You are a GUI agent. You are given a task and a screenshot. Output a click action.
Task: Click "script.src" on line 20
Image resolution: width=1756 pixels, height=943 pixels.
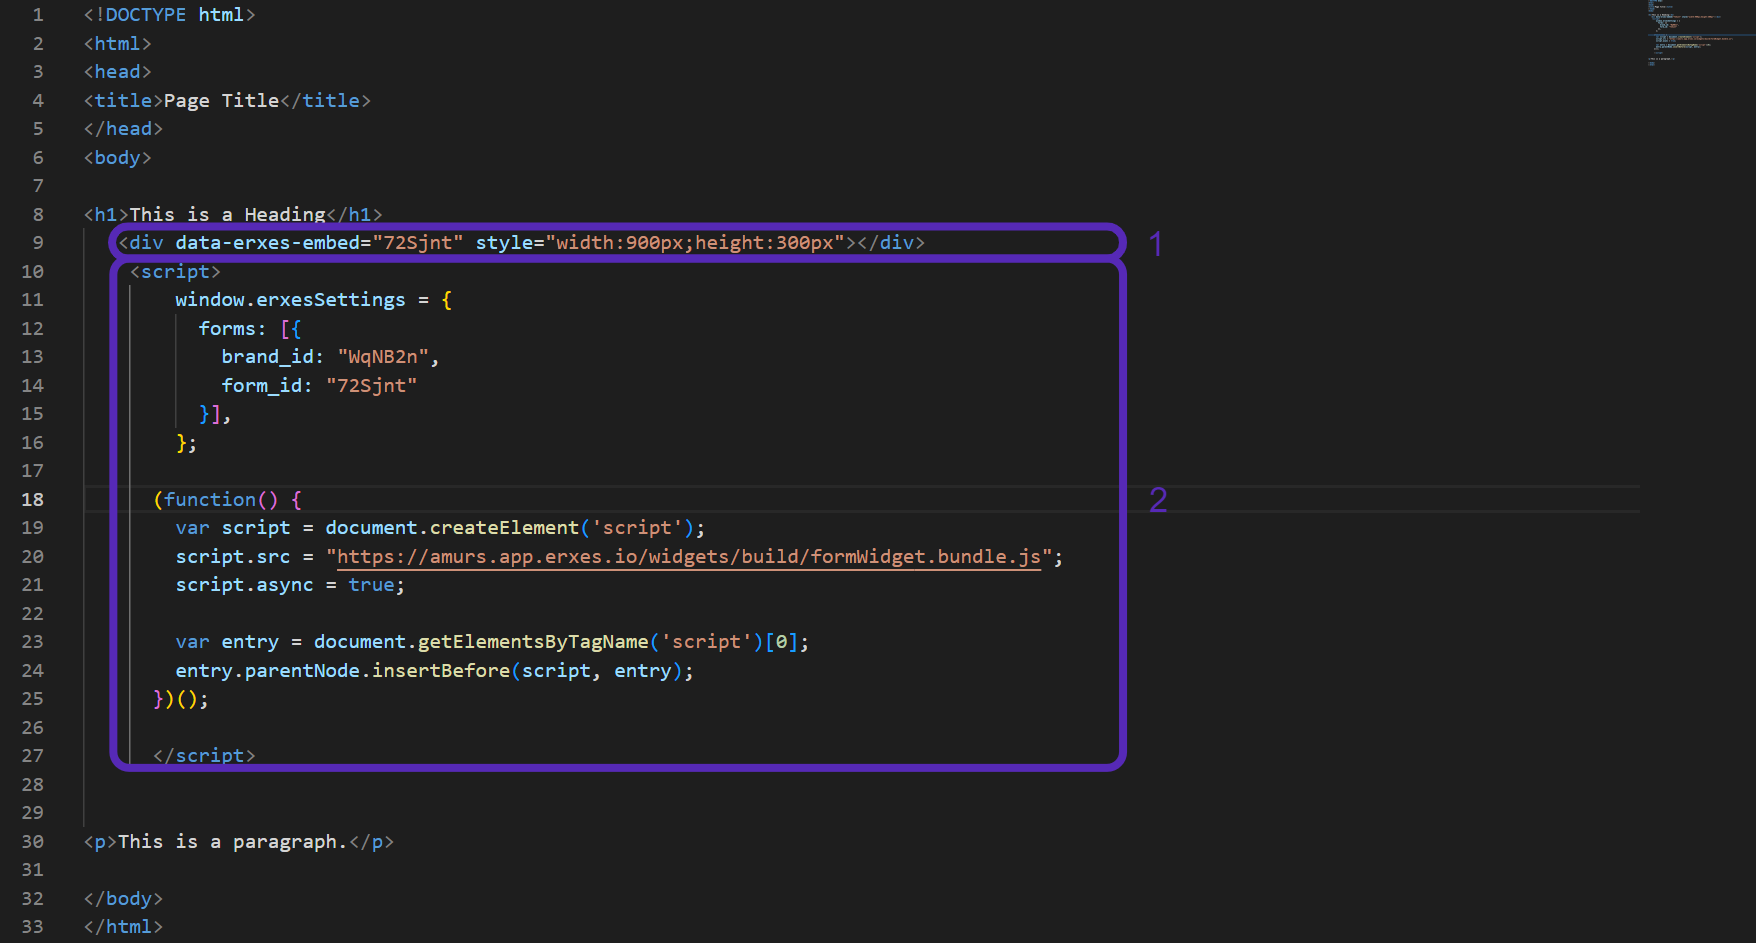pyautogui.click(x=232, y=556)
